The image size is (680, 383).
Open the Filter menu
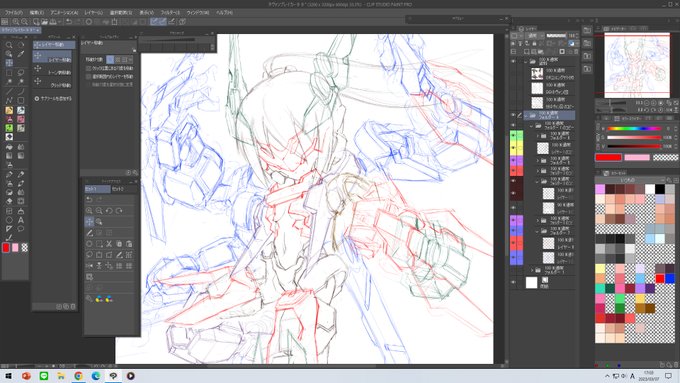pyautogui.click(x=170, y=13)
